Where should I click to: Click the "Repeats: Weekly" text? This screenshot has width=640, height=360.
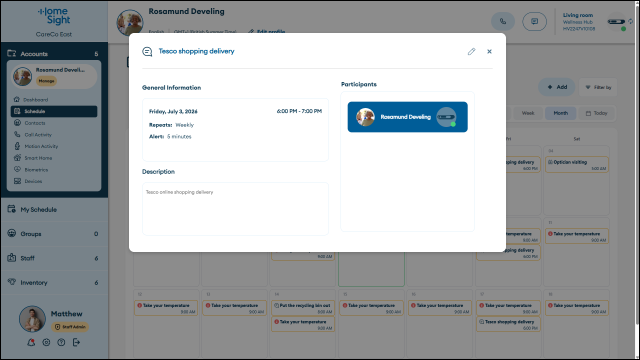point(171,125)
